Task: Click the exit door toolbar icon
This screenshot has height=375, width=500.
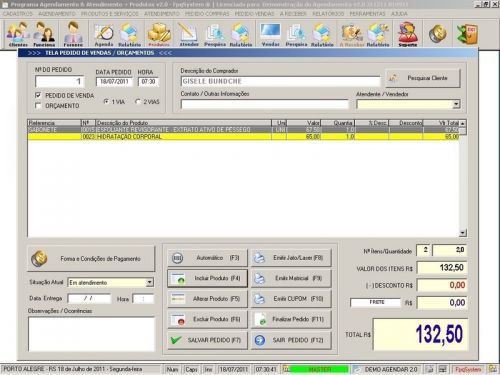Action: [467, 34]
